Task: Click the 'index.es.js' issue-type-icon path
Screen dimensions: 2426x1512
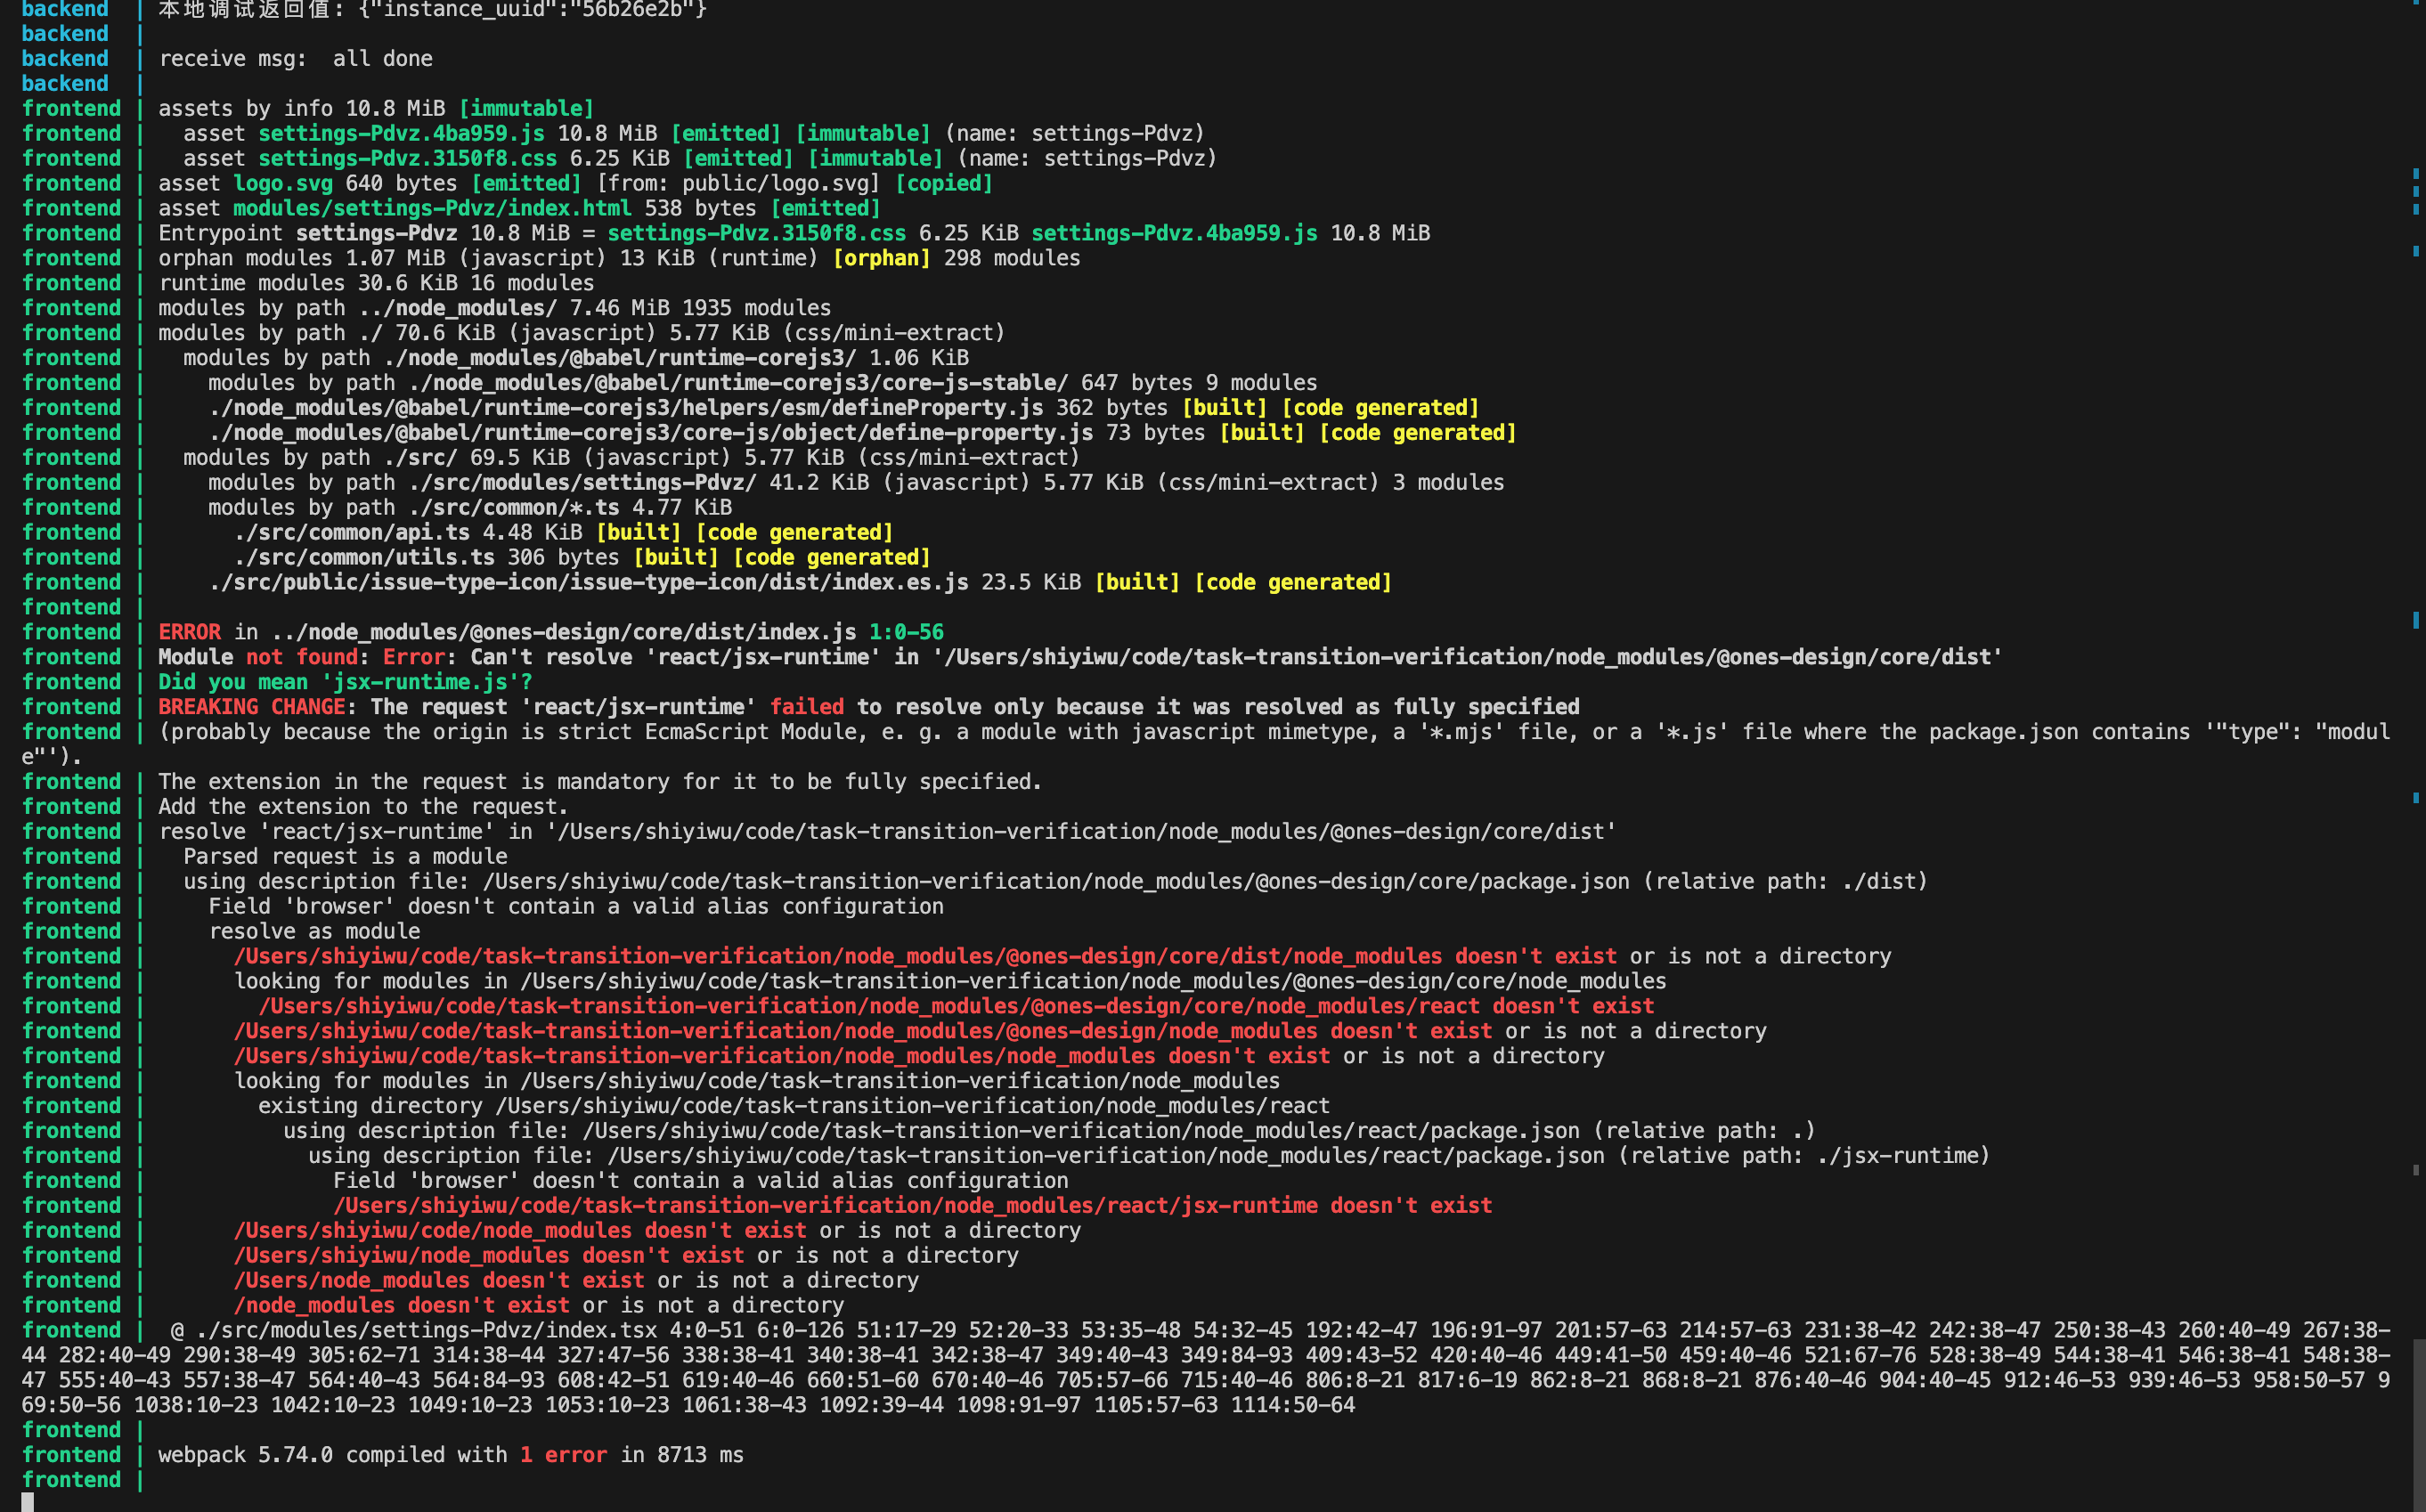Action: [588, 583]
